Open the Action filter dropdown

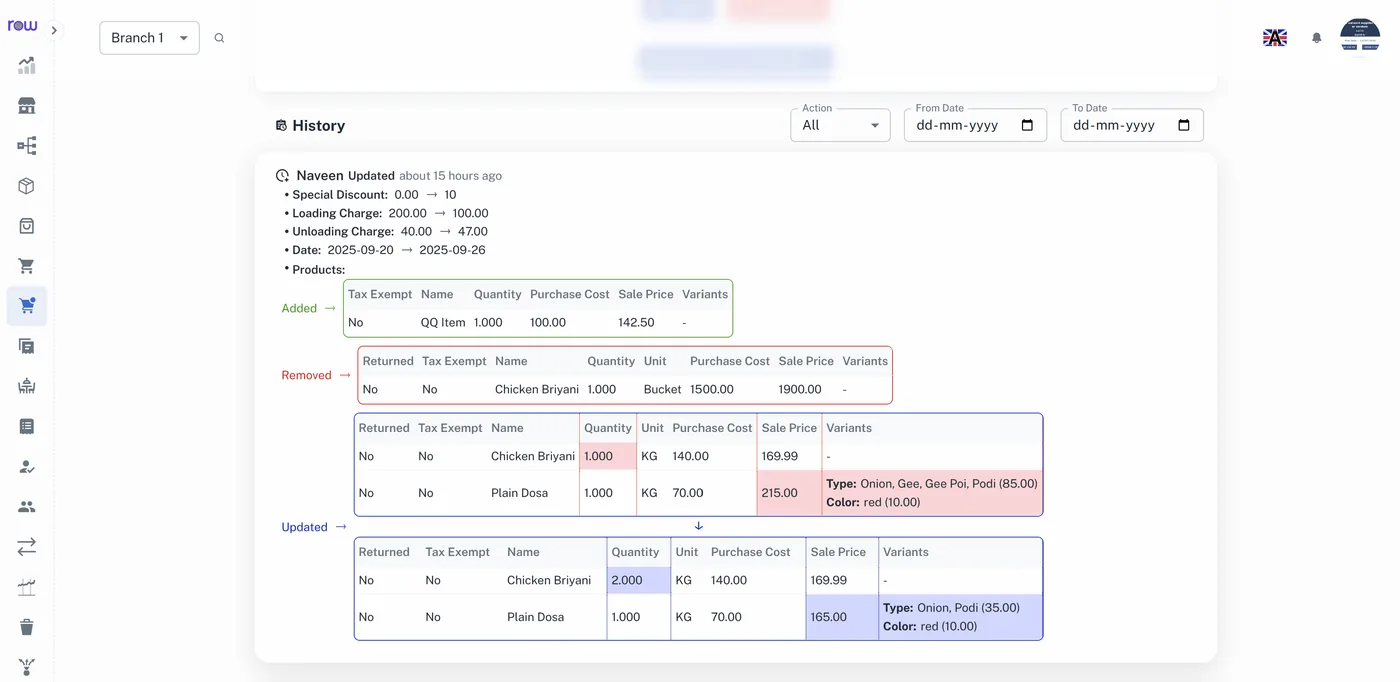[x=840, y=125]
